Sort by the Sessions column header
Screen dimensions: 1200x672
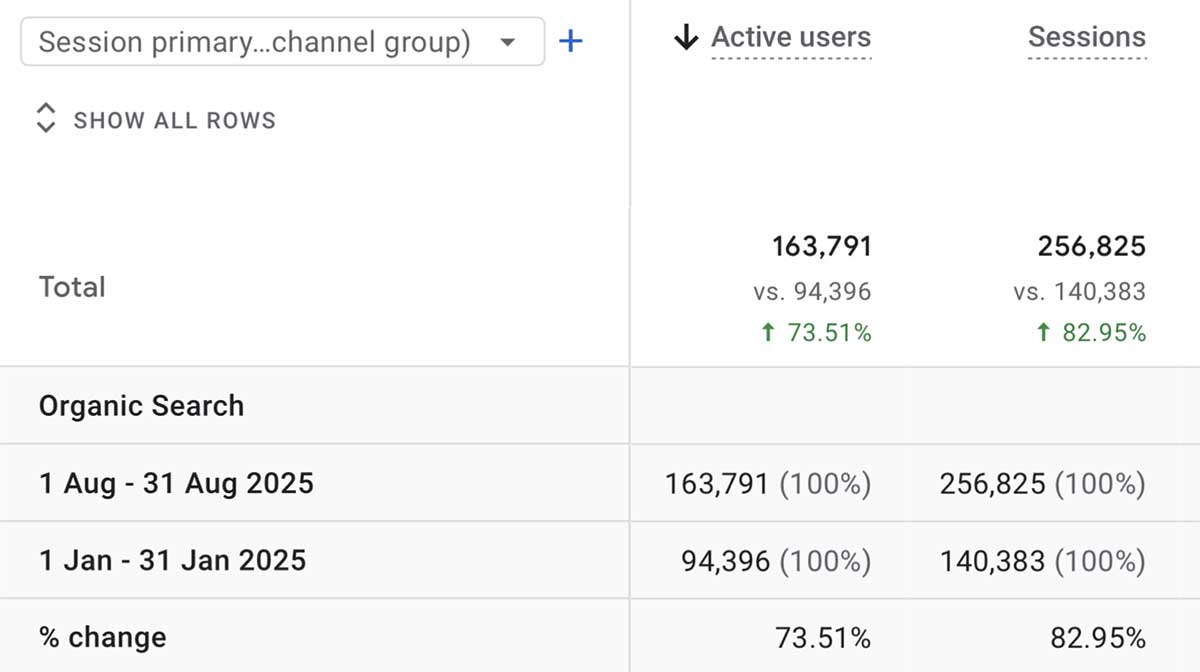click(x=1086, y=37)
